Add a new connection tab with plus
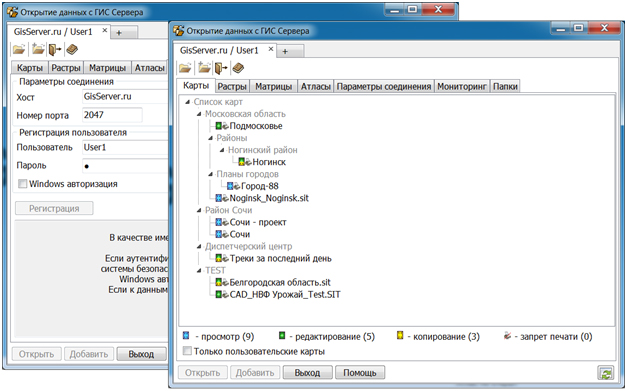Image resolution: width=627 pixels, height=391 pixels. [285, 51]
